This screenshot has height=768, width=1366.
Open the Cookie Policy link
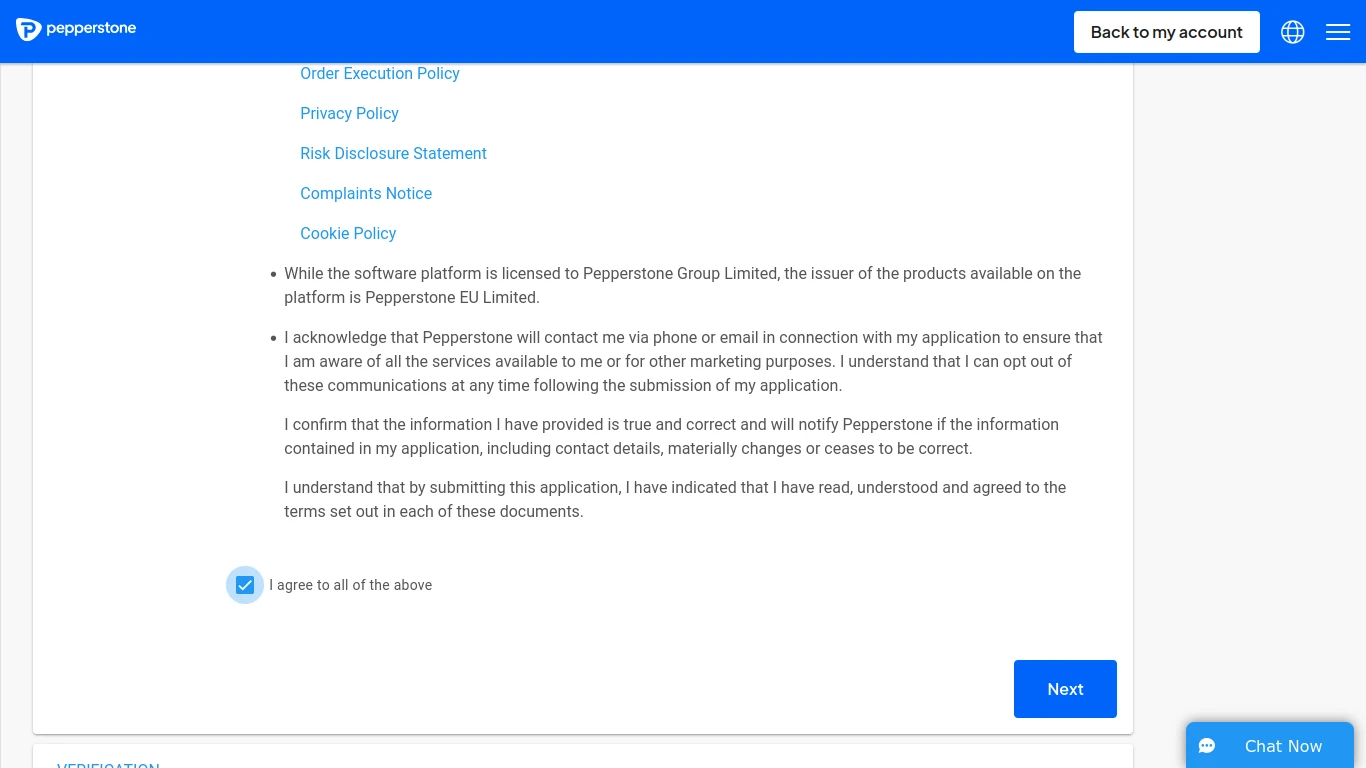point(348,233)
